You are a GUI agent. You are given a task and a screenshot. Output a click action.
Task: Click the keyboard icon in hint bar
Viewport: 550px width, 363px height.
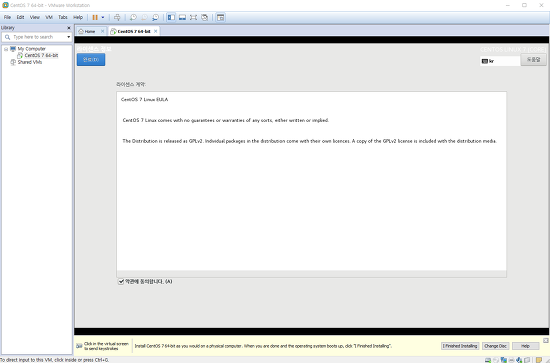79,346
